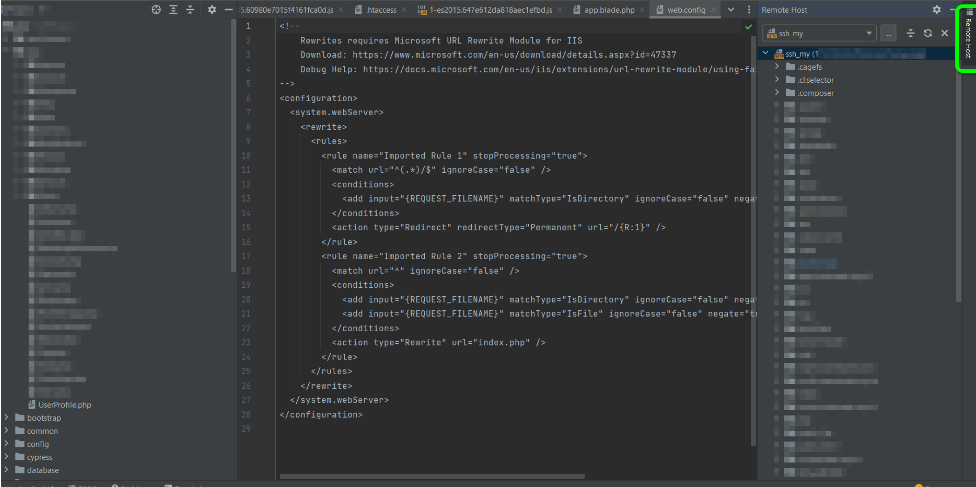976x487 pixels.
Task: Toggle the Remote Host side tool window button
Action: [x=967, y=36]
